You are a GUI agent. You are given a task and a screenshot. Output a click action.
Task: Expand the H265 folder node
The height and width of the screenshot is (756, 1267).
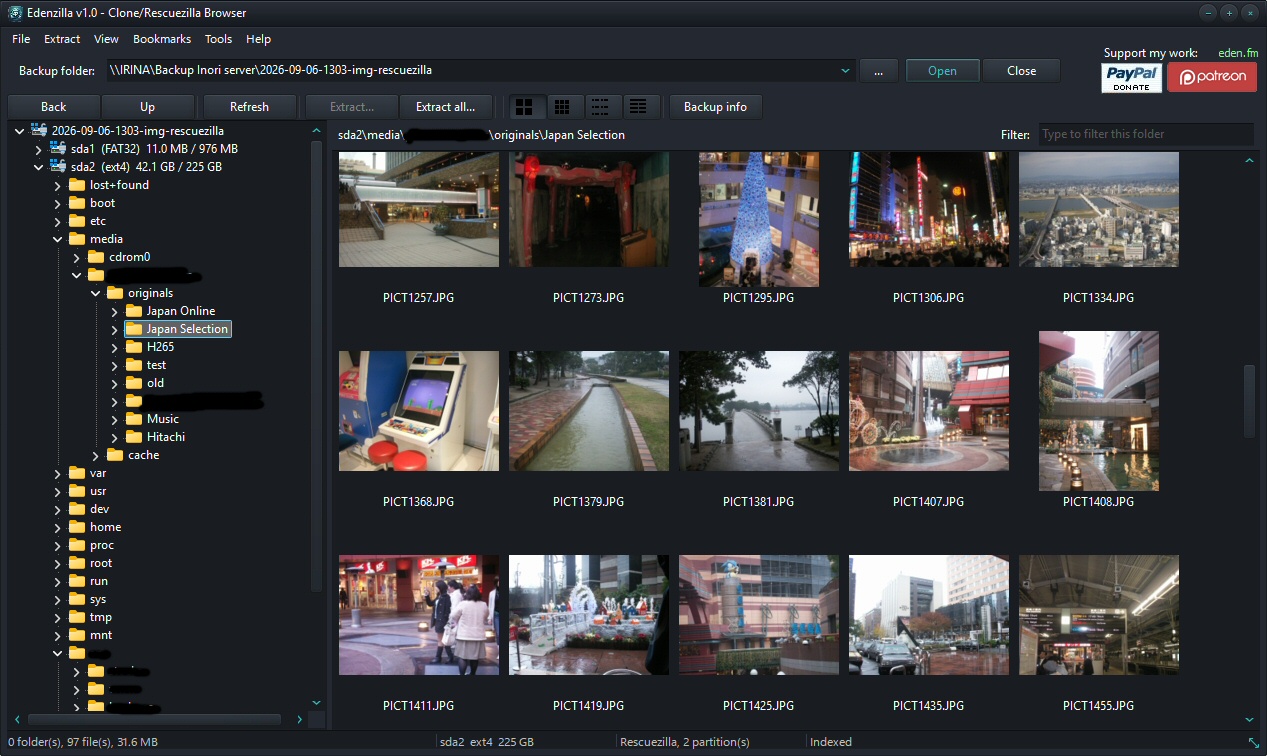pos(114,347)
